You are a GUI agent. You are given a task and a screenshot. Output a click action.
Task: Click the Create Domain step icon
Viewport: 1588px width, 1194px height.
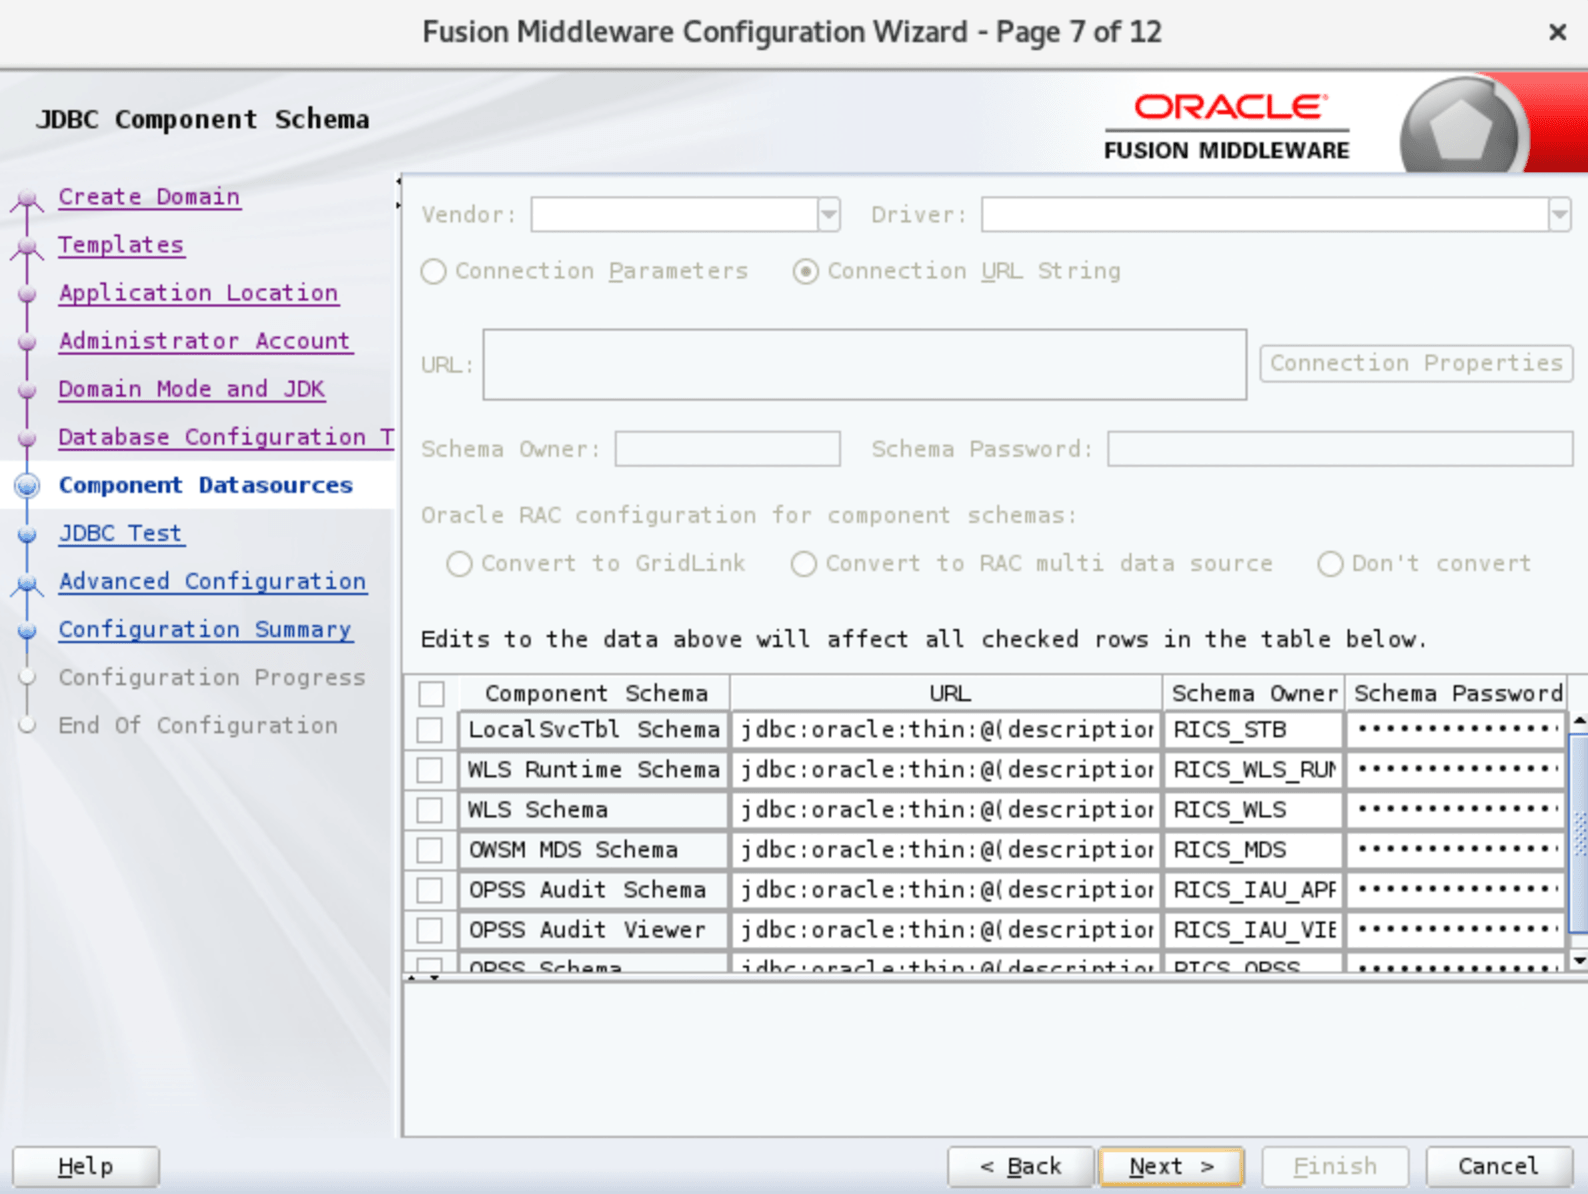[x=27, y=199]
